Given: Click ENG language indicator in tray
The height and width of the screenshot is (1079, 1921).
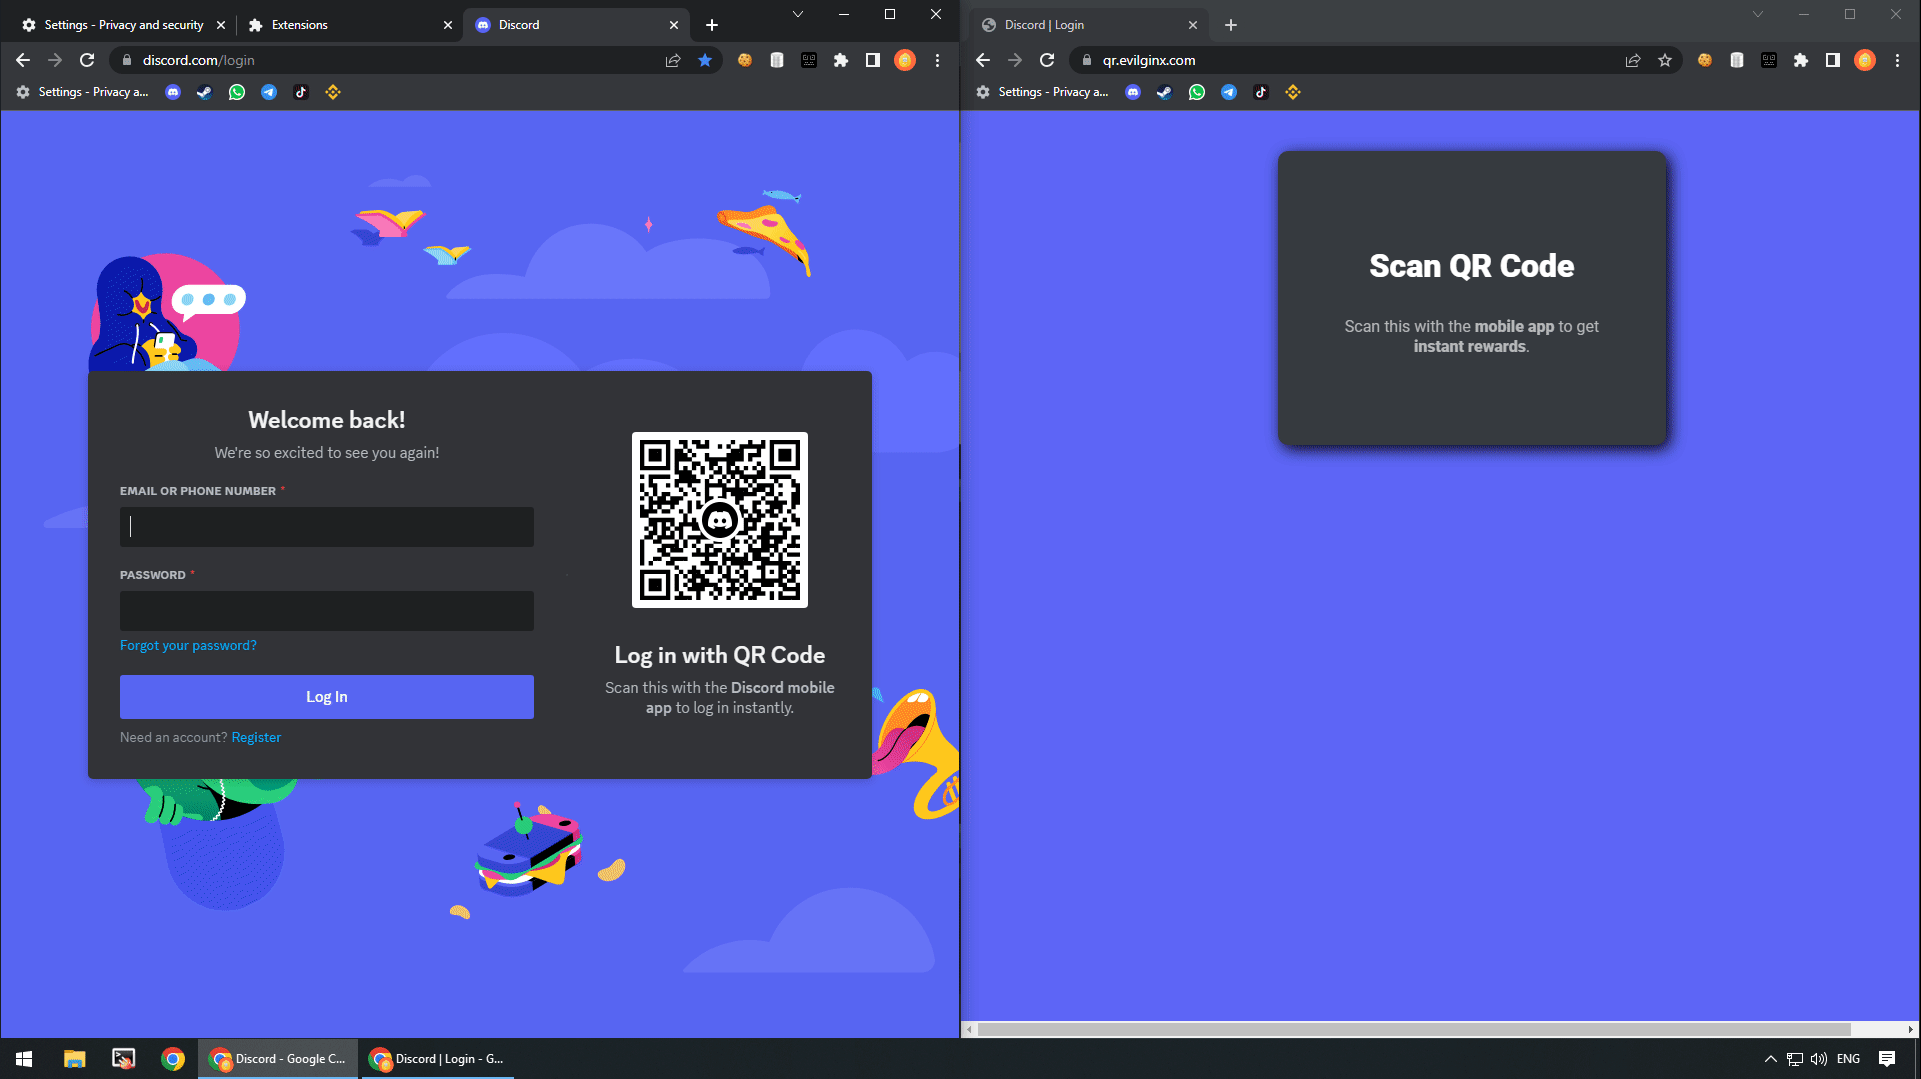Looking at the screenshot, I should coord(1848,1059).
